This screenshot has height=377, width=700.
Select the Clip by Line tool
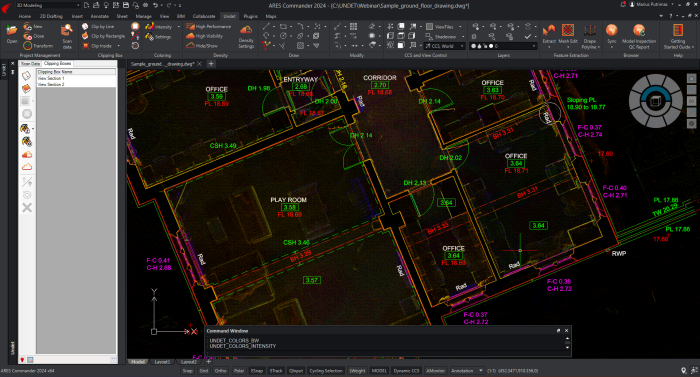pos(98,26)
